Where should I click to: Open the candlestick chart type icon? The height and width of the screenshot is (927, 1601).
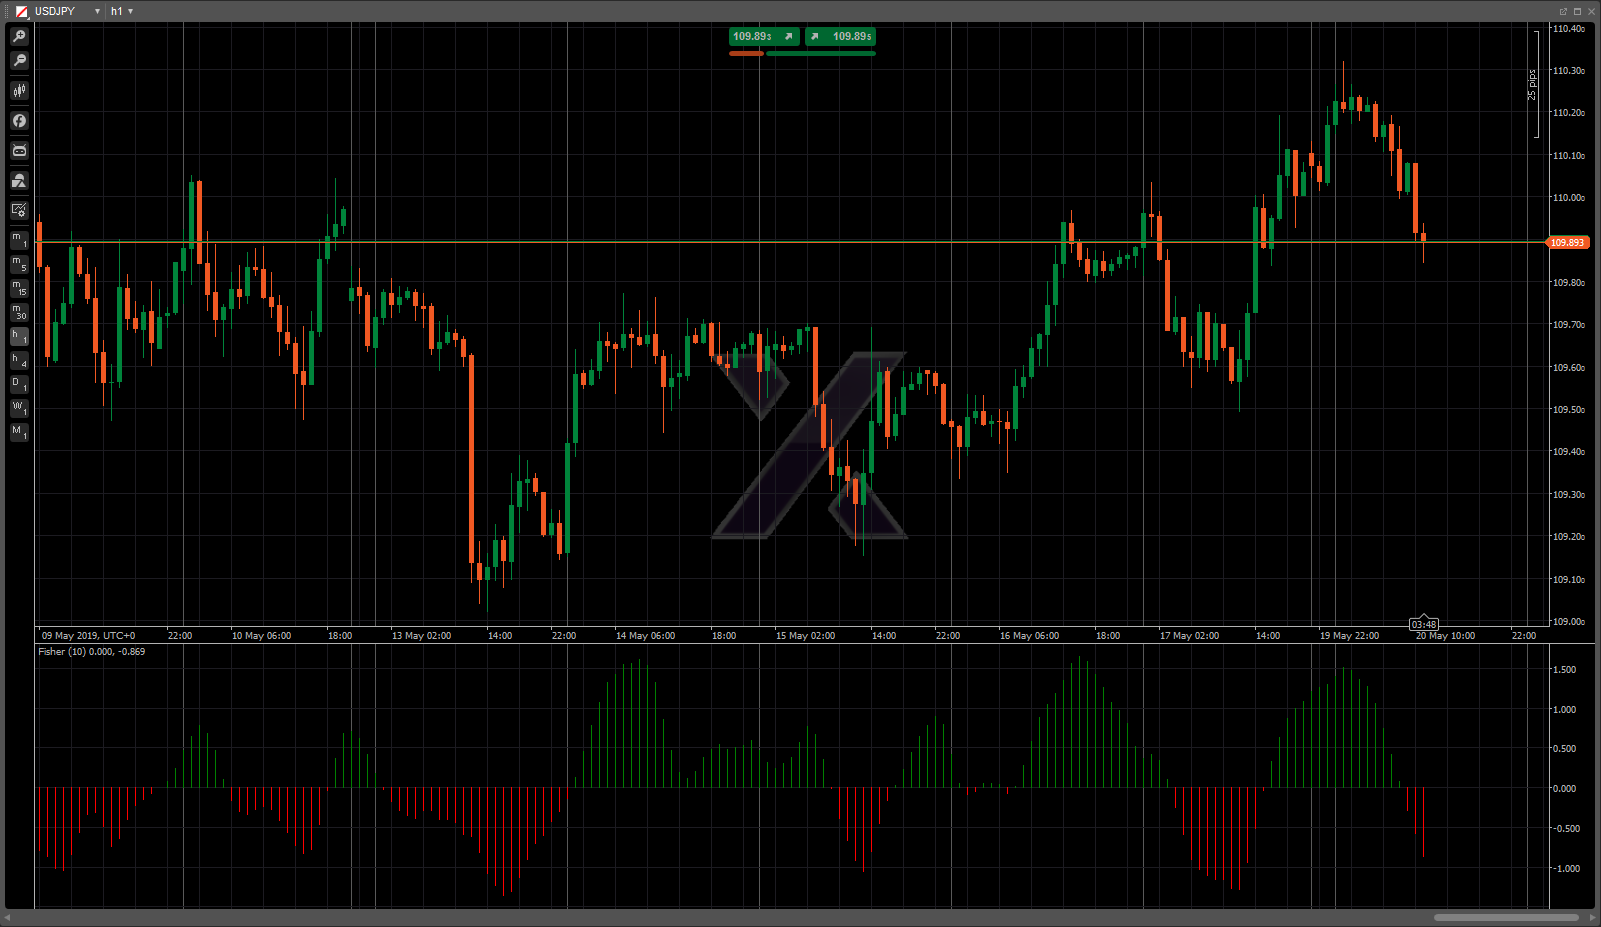coord(19,91)
